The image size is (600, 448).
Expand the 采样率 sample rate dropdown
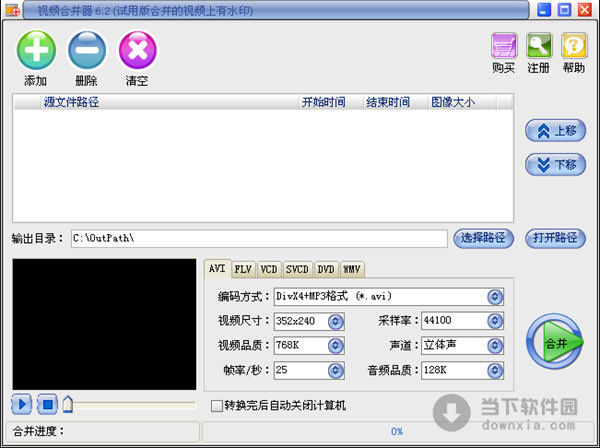click(x=494, y=321)
